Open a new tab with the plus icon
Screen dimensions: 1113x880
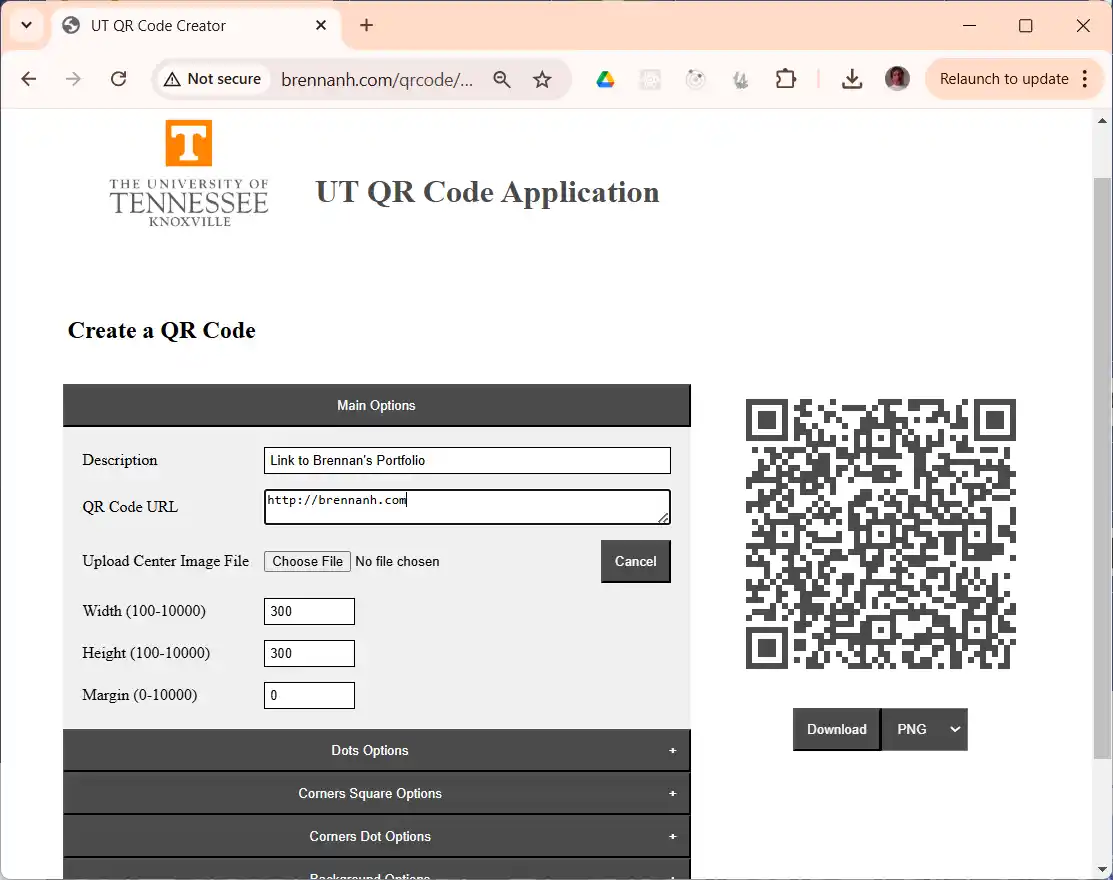[x=366, y=26]
